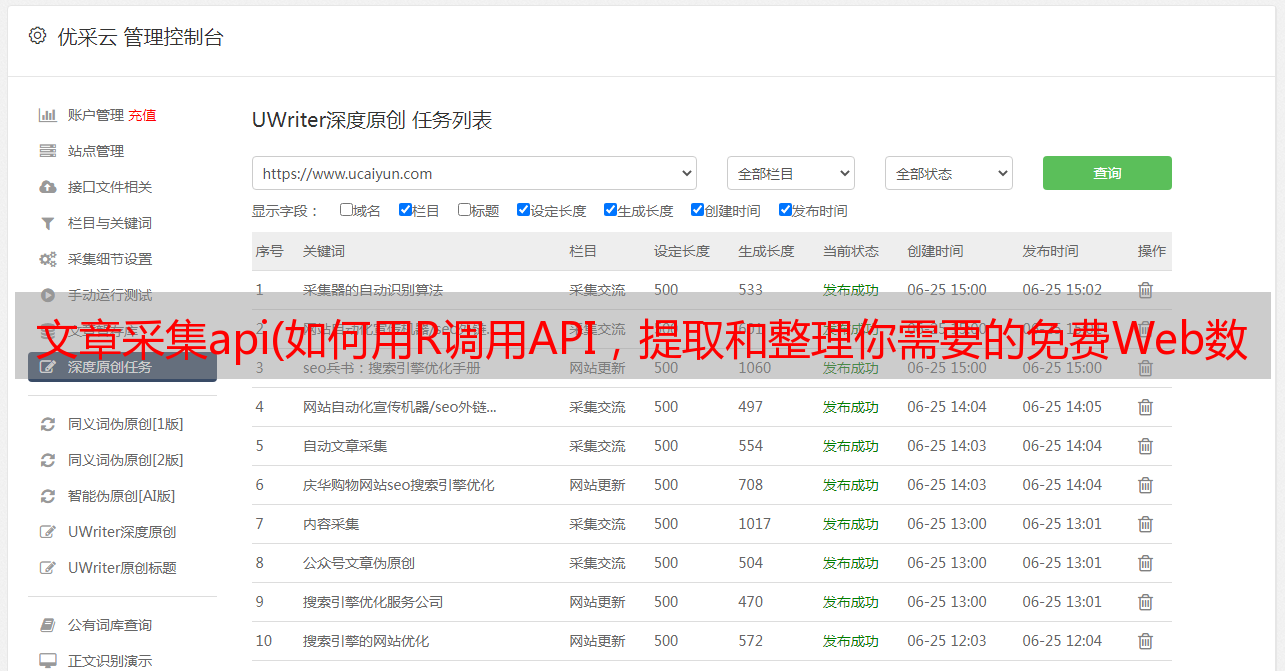Click trash icon for 搜索引擎的网站优化 row
Viewport: 1285px width, 671px height.
pyautogui.click(x=1145, y=641)
